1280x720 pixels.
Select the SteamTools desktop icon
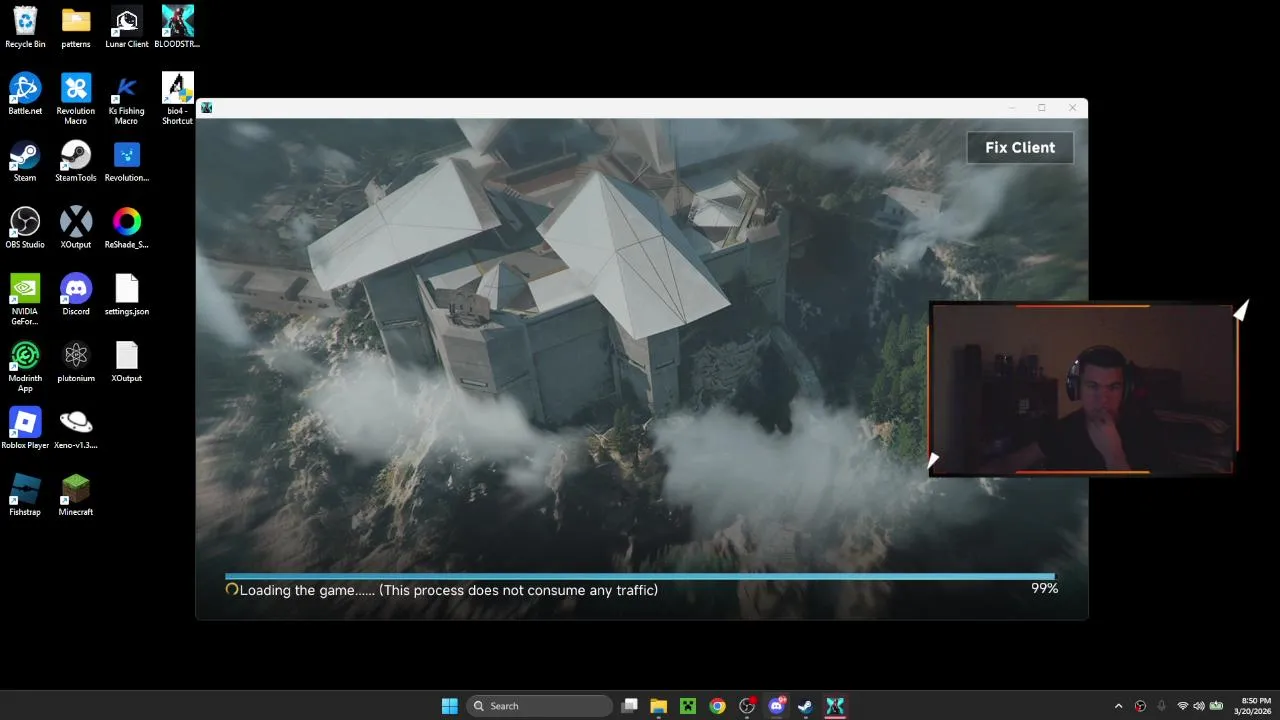click(x=76, y=161)
